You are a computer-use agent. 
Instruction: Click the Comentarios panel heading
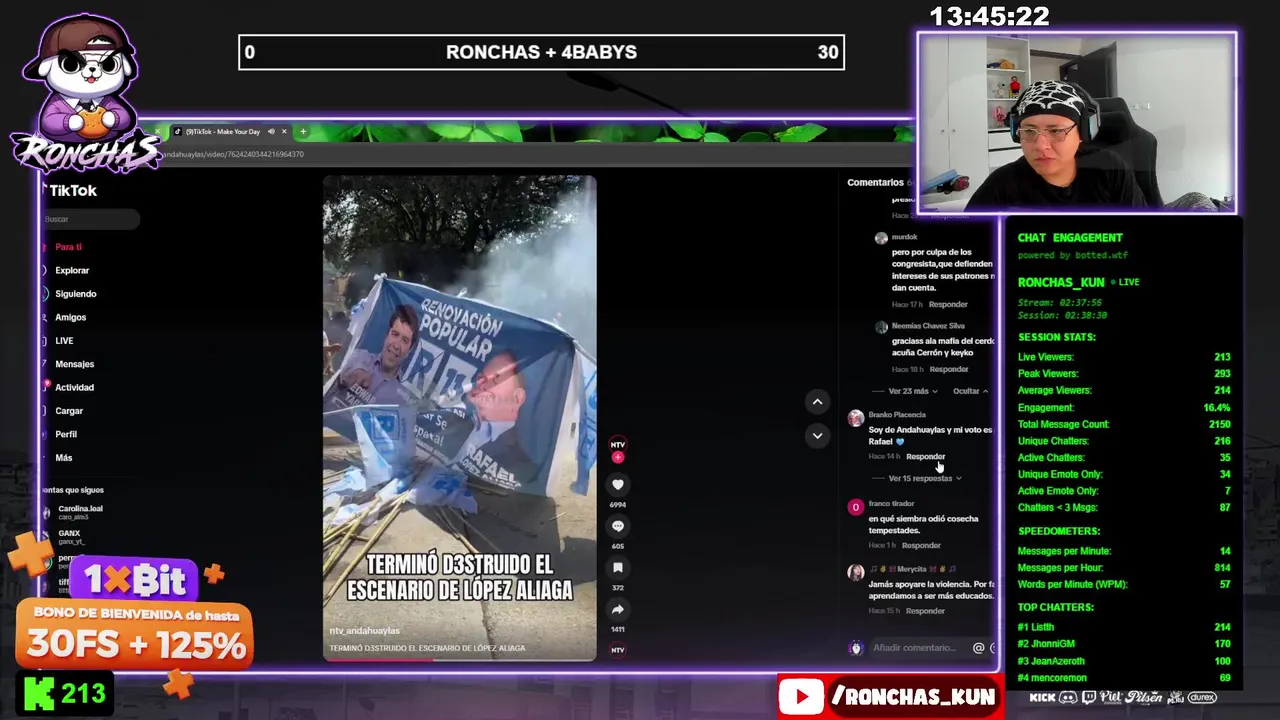(x=875, y=182)
